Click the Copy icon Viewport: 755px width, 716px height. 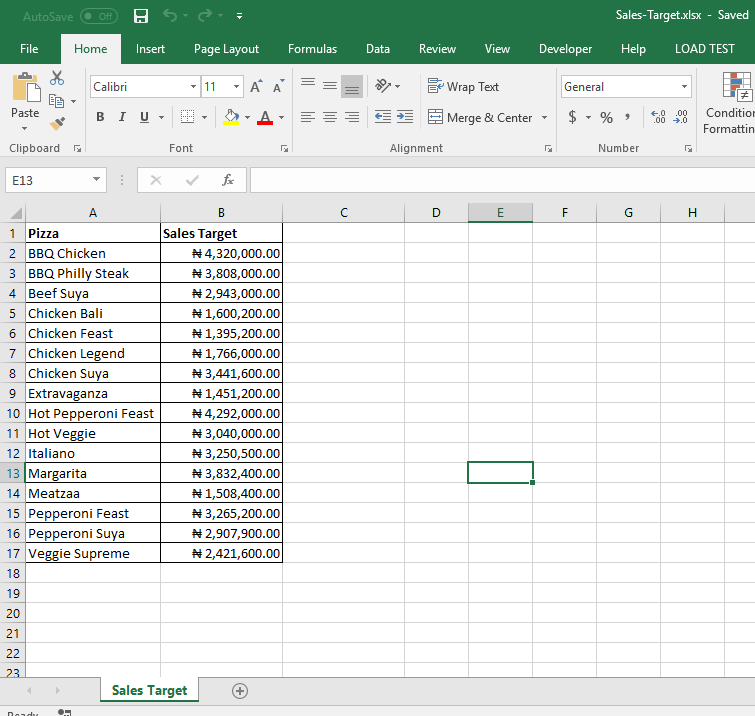pos(56,101)
